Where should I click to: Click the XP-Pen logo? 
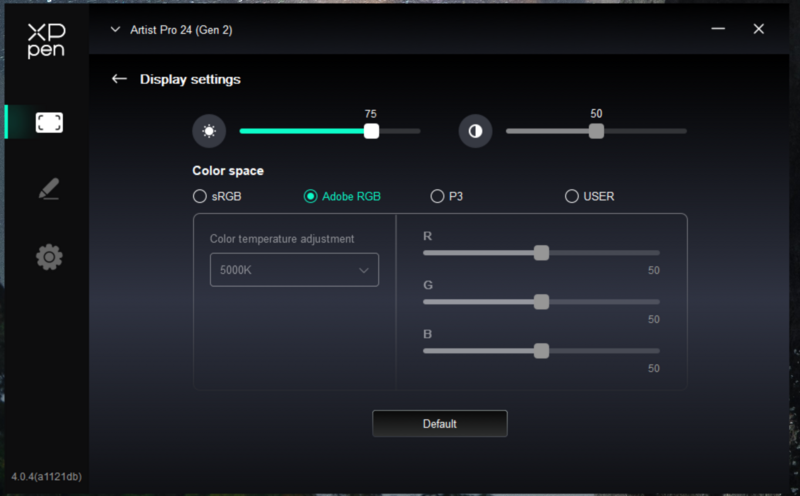point(46,41)
